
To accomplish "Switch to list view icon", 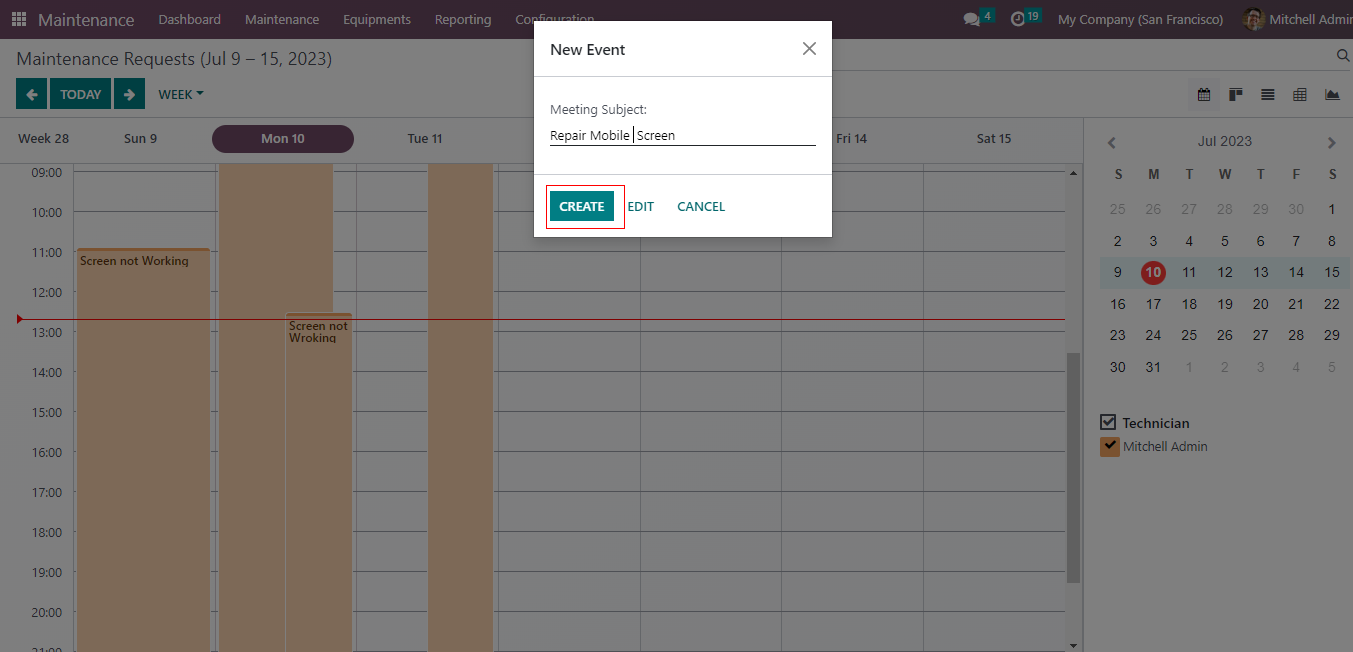I will click(1268, 95).
